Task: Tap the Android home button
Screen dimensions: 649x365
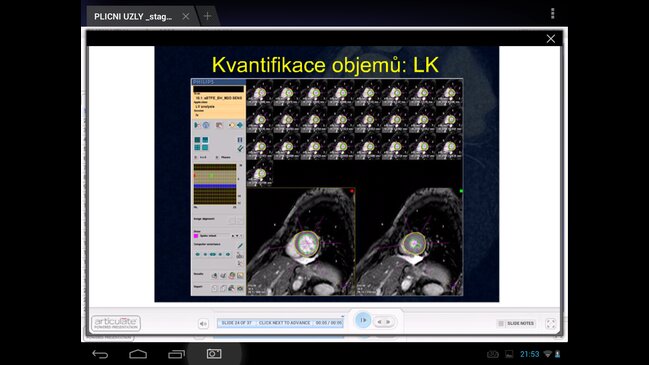Action: point(138,354)
